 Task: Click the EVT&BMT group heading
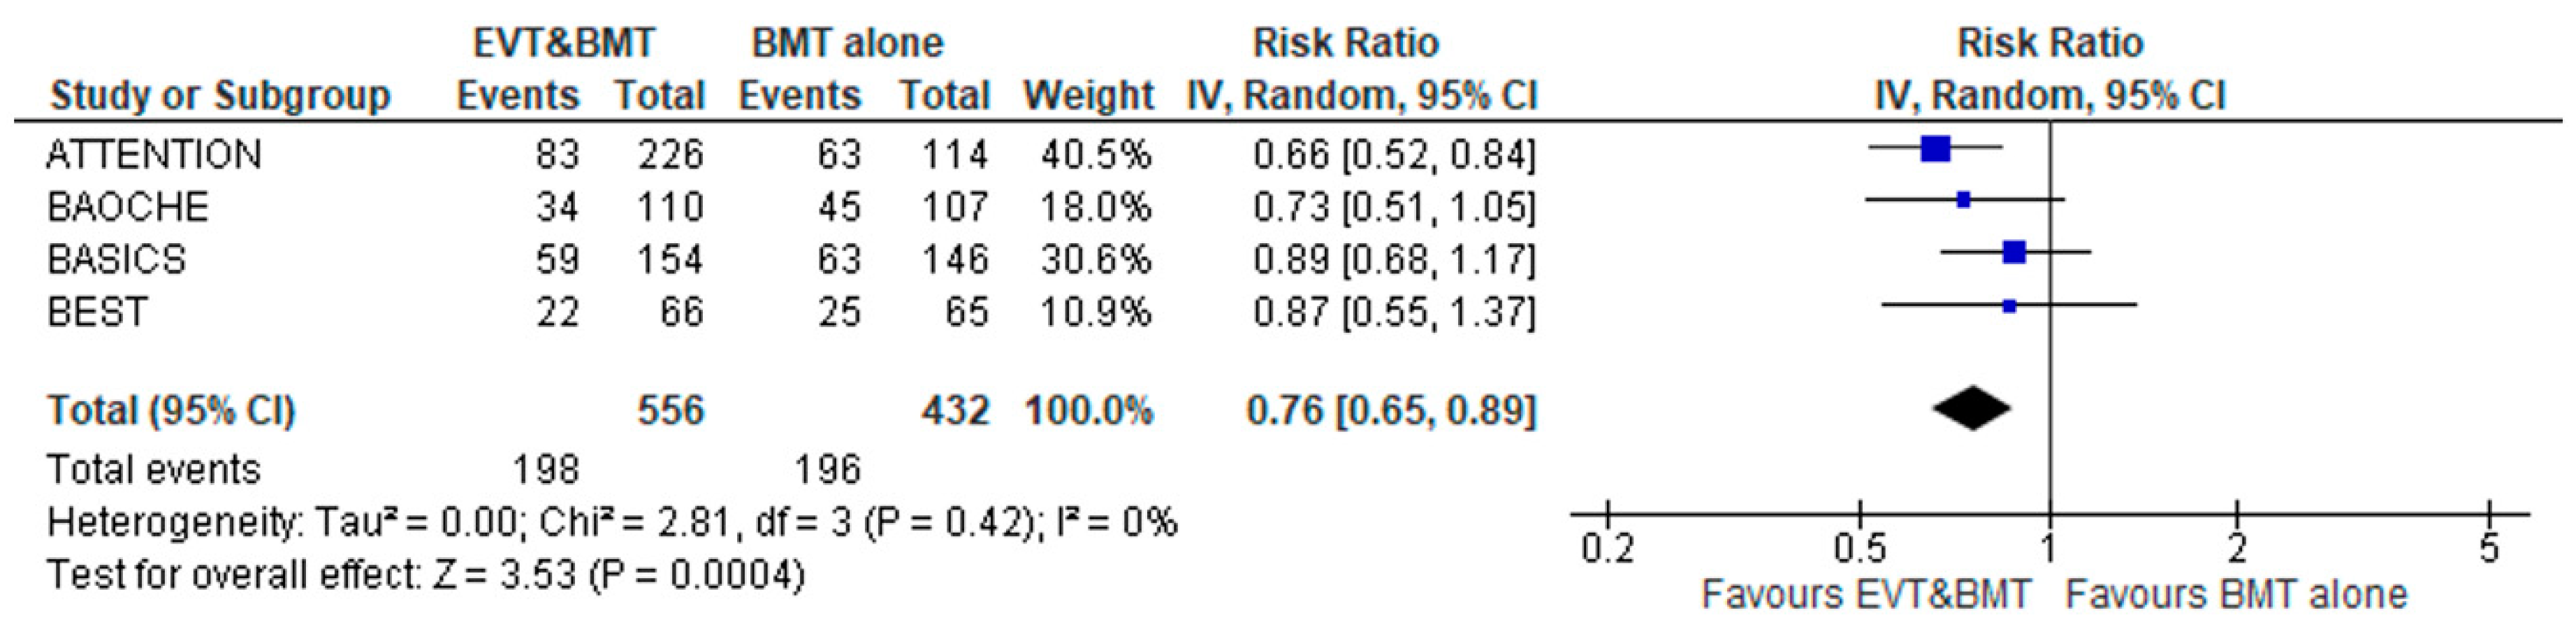click(564, 43)
